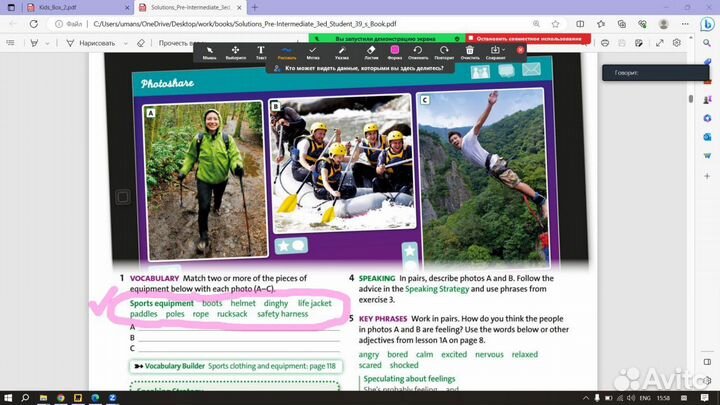Toggle the PDF table of contents panel

click(x=11, y=43)
